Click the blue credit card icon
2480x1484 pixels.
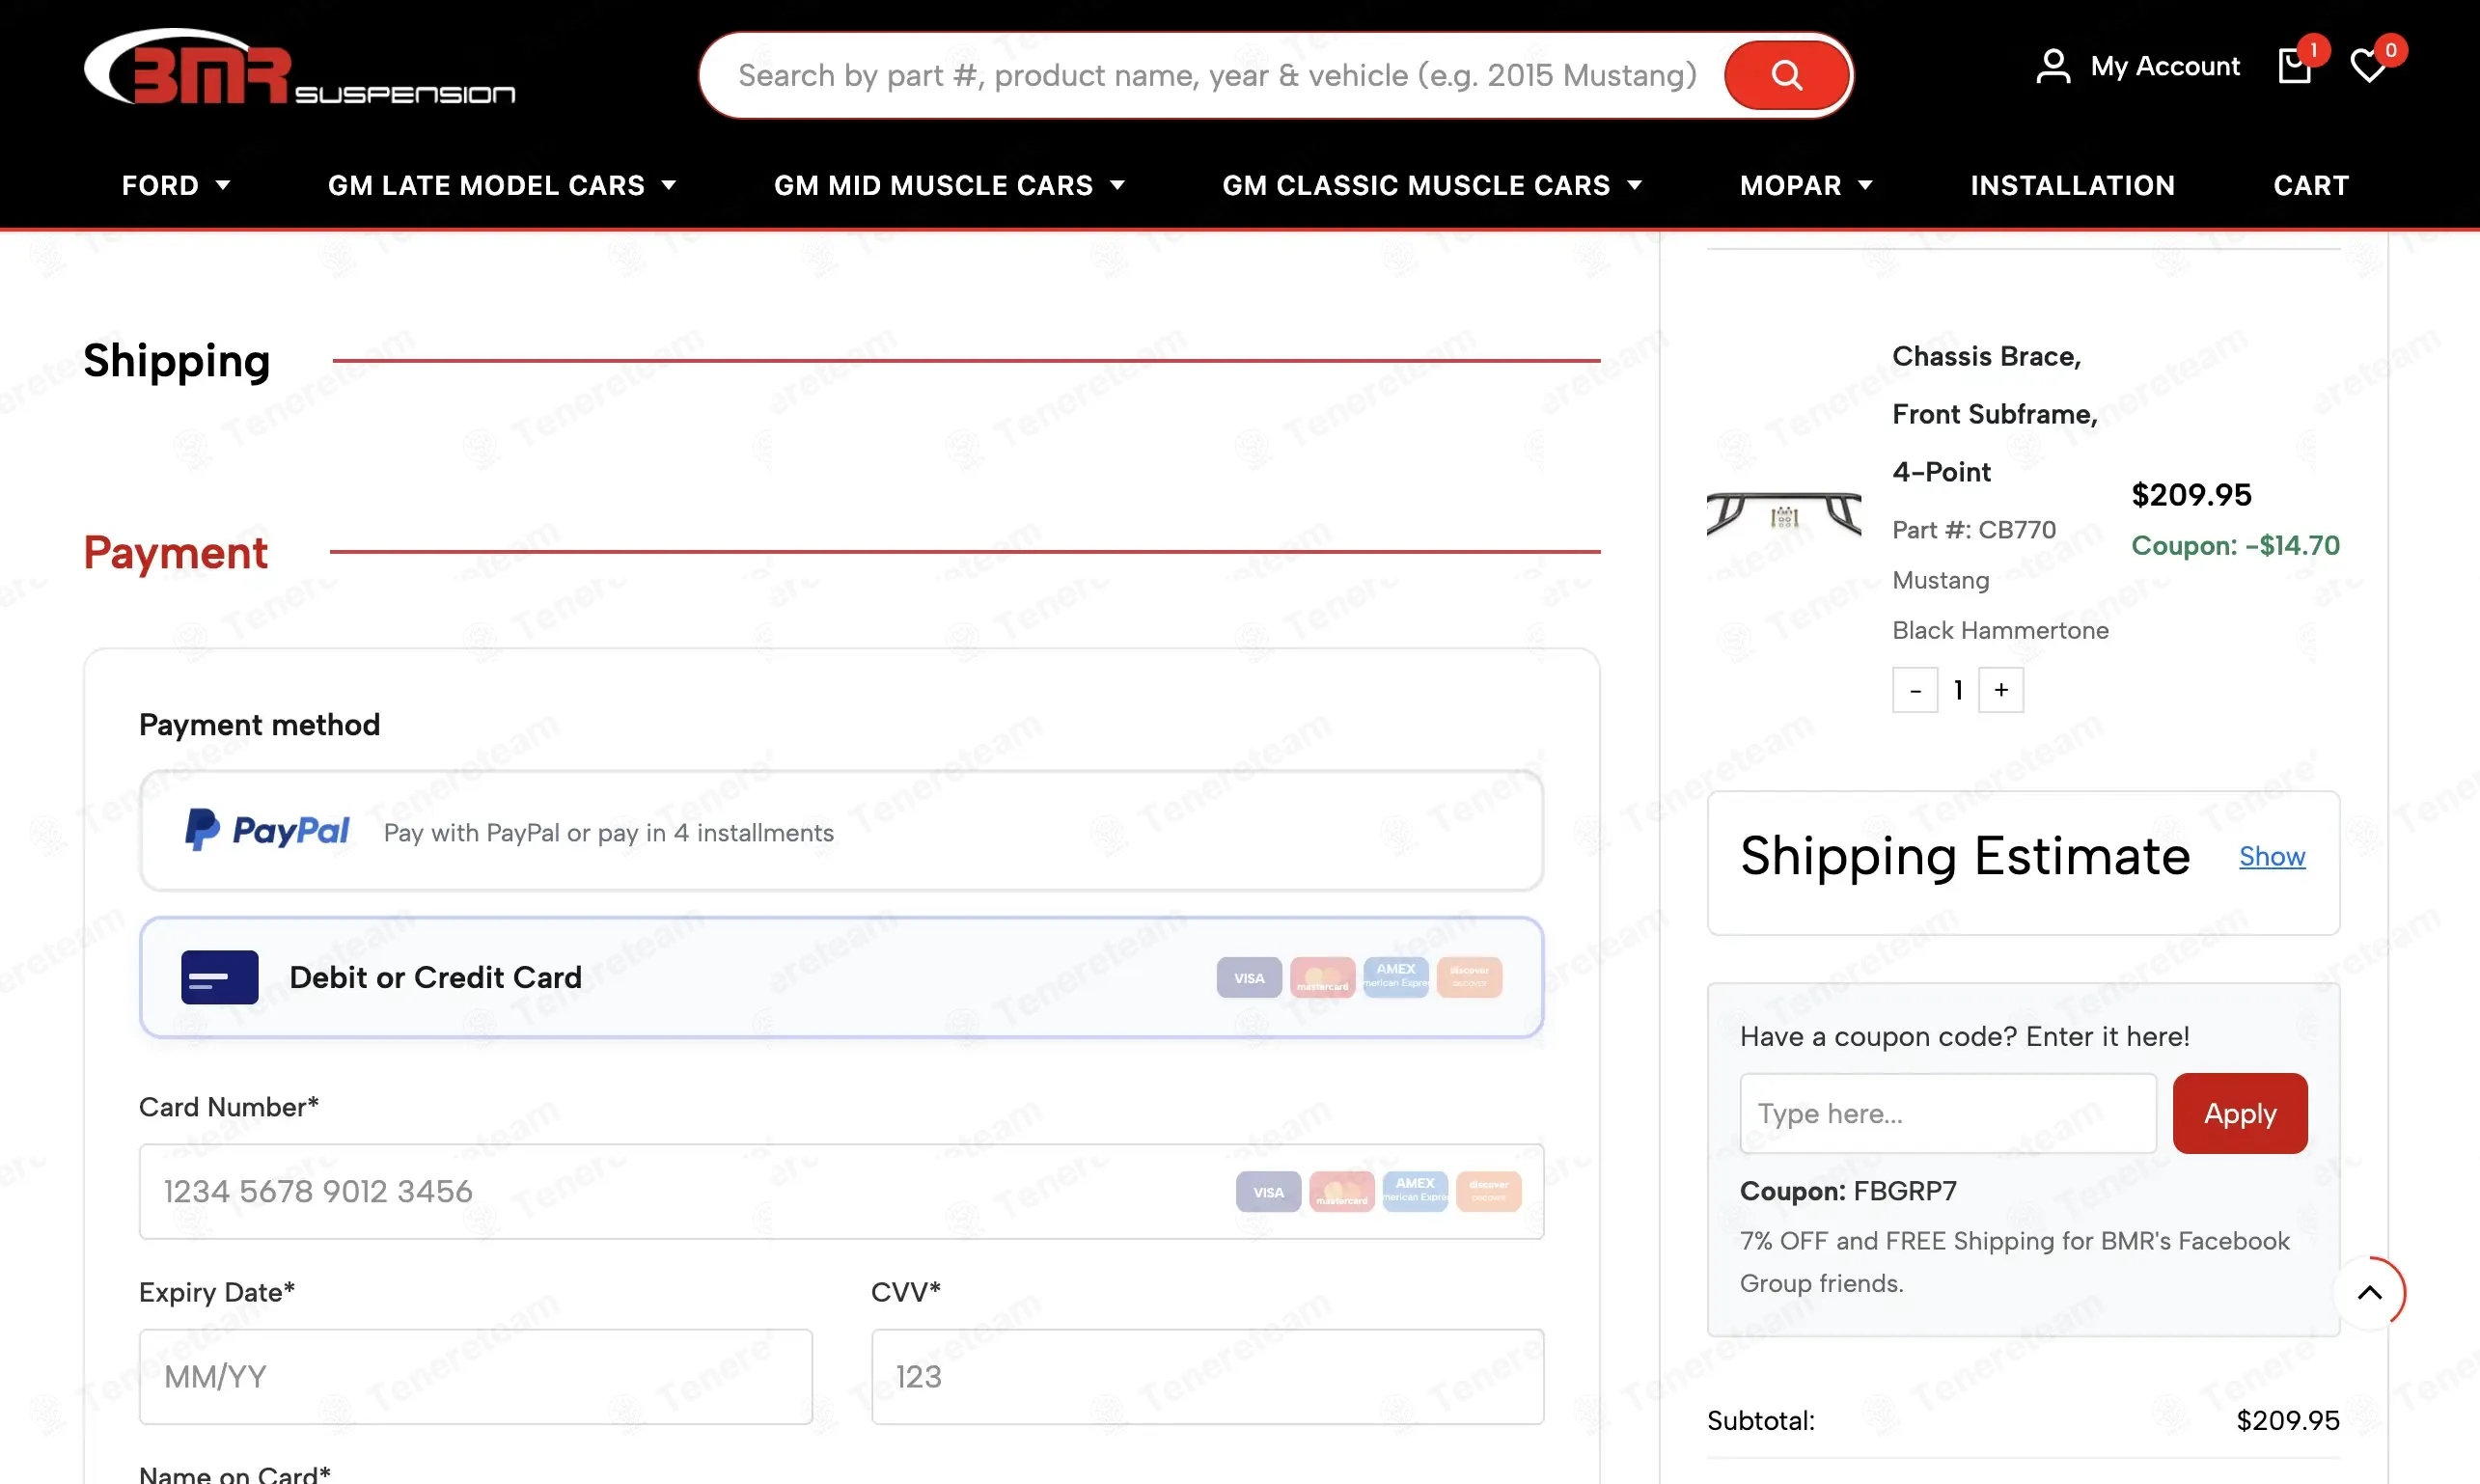point(220,977)
